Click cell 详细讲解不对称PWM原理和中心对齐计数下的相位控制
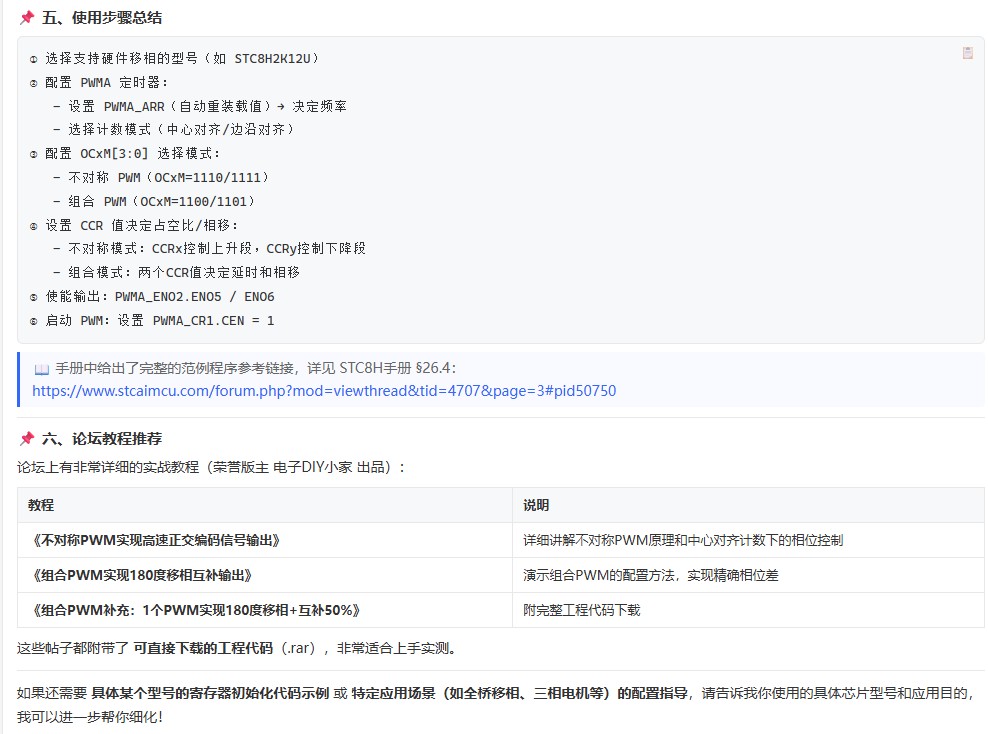Screen dimensions: 988x734 (x=748, y=540)
